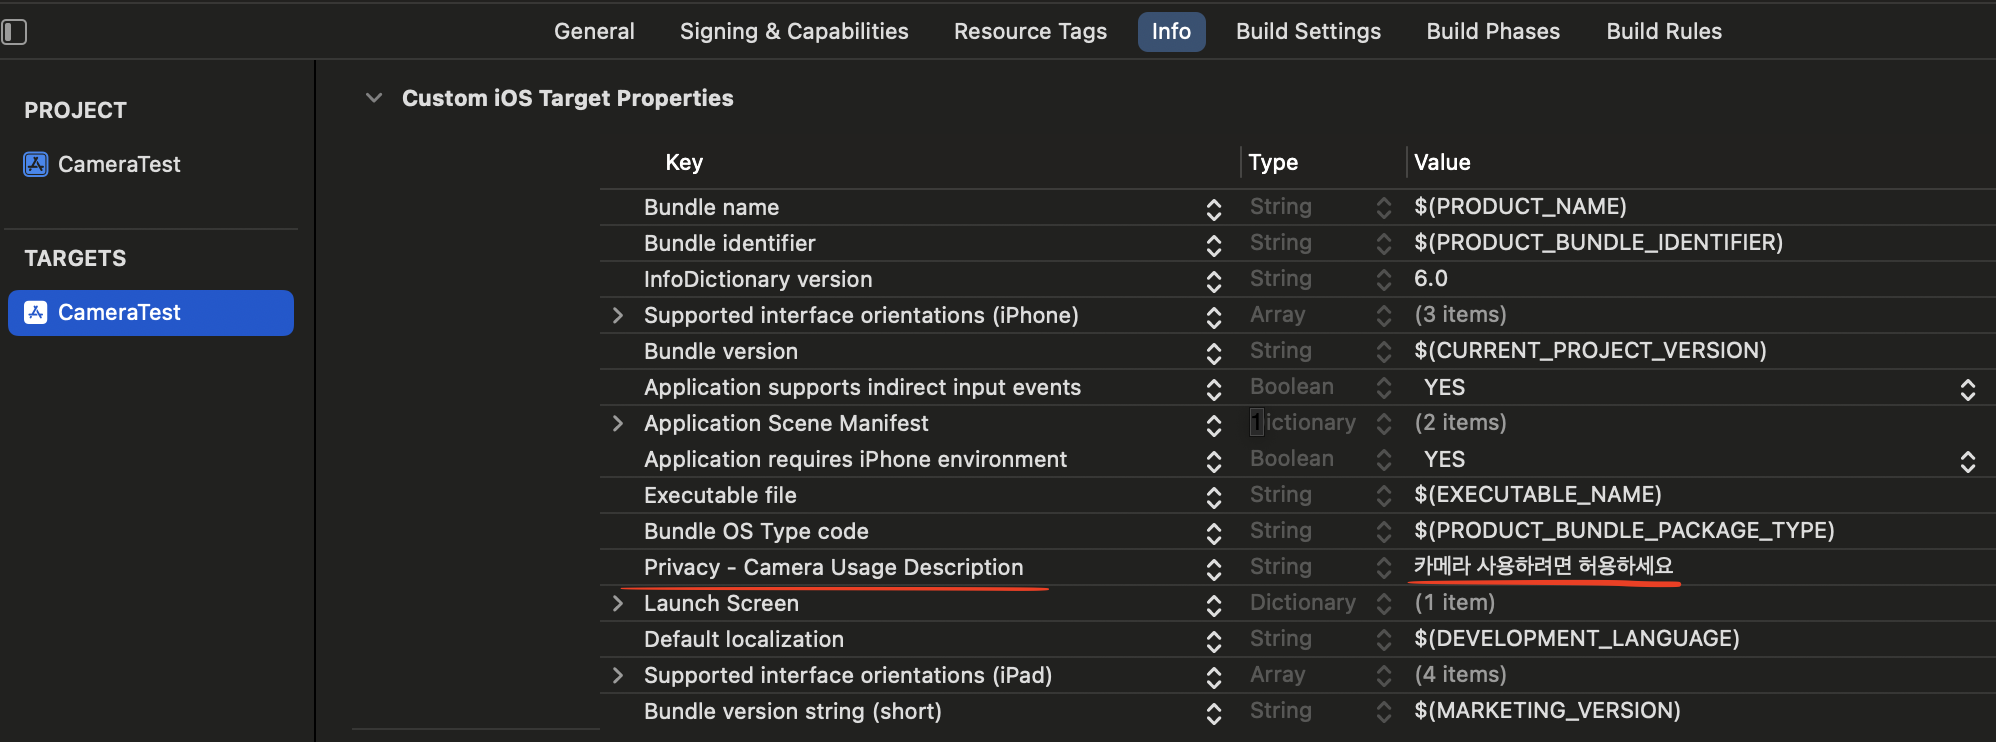
Task: Expand the Application Scene Manifest row
Action: click(x=618, y=424)
